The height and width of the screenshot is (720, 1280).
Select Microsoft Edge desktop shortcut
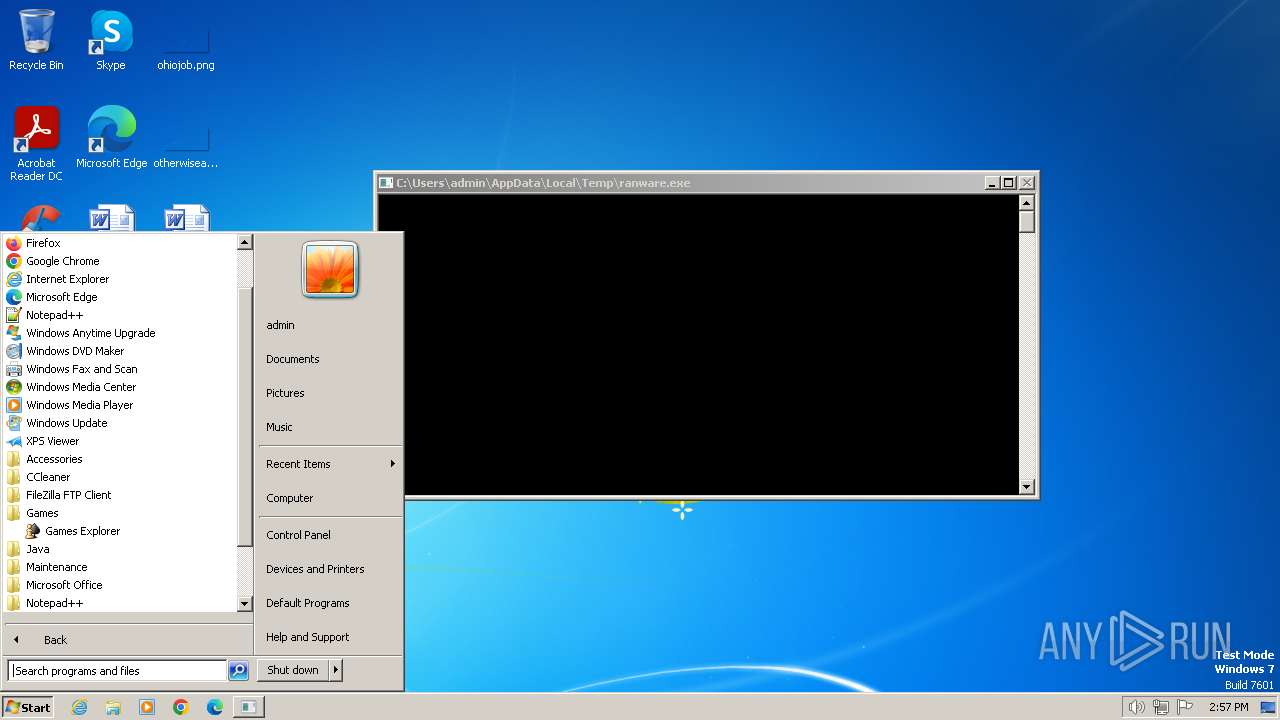point(111,137)
